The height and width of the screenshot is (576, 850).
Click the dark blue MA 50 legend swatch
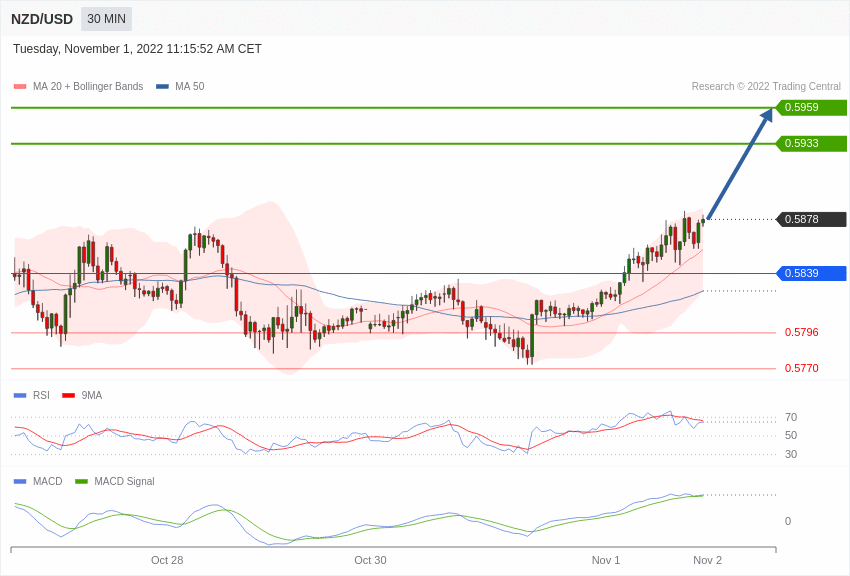click(163, 86)
